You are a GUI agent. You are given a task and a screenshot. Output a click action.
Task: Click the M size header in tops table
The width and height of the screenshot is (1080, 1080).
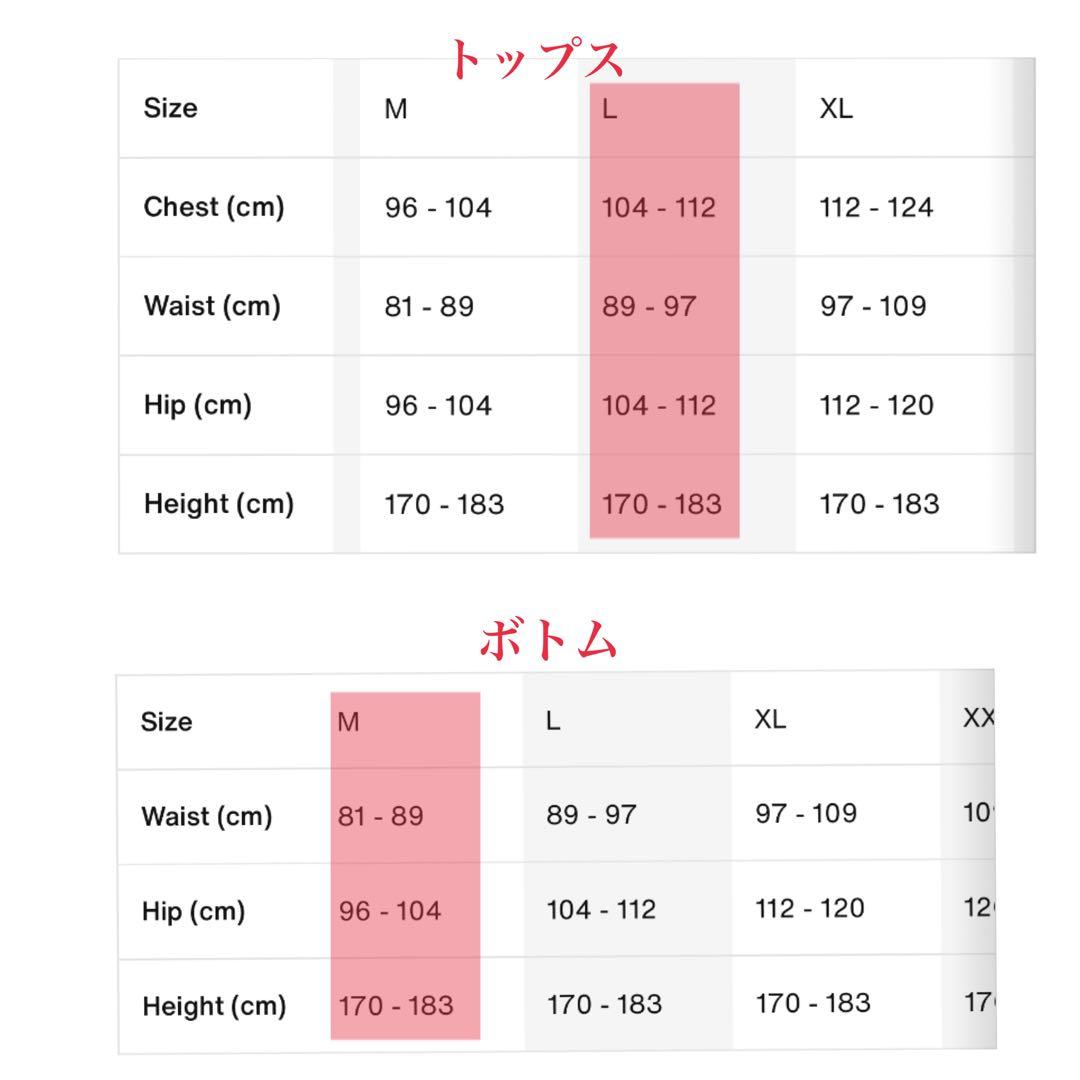[396, 110]
